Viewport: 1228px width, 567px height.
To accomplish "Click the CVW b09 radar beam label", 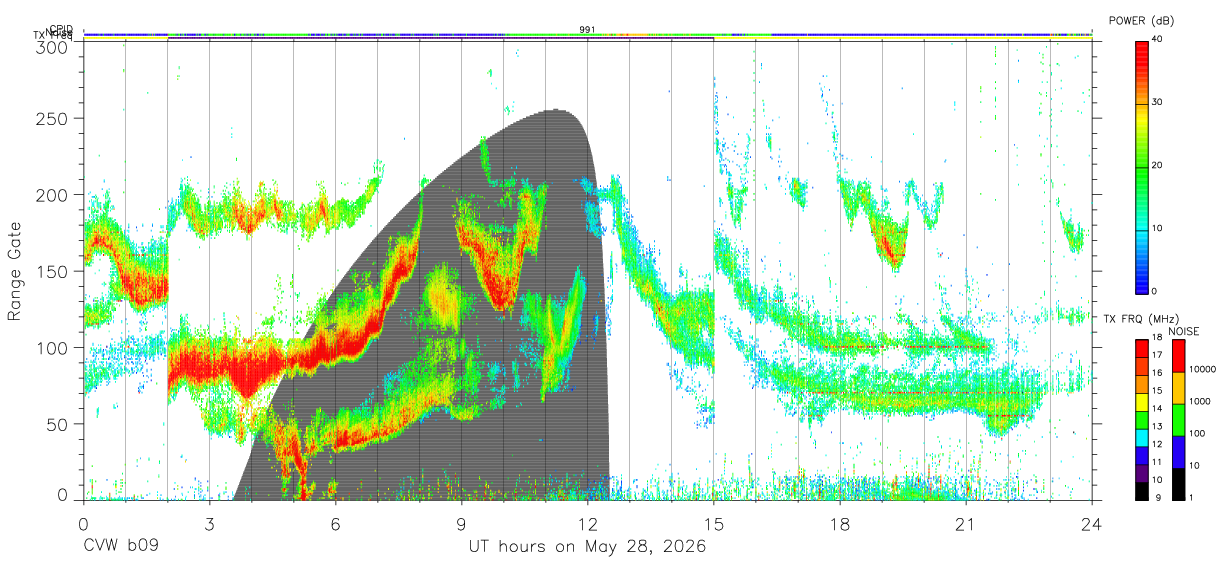I will (121, 547).
